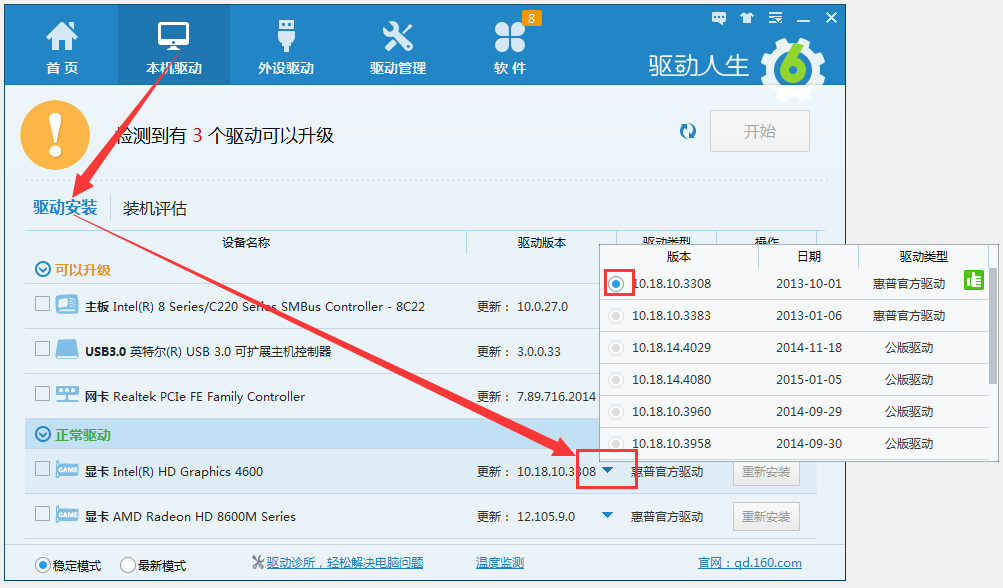The width and height of the screenshot is (1003, 588).
Task: Select version 10.18.10.3960 radio button
Action: (x=616, y=411)
